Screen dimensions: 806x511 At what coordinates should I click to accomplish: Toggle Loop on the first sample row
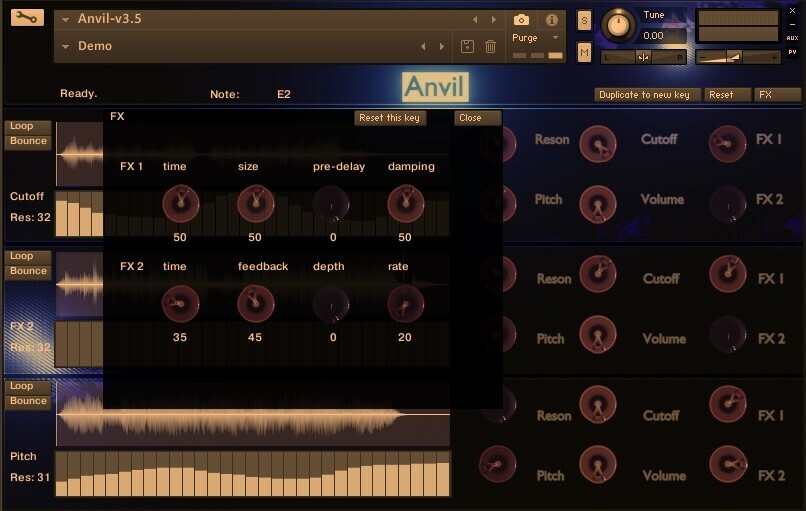[28, 126]
